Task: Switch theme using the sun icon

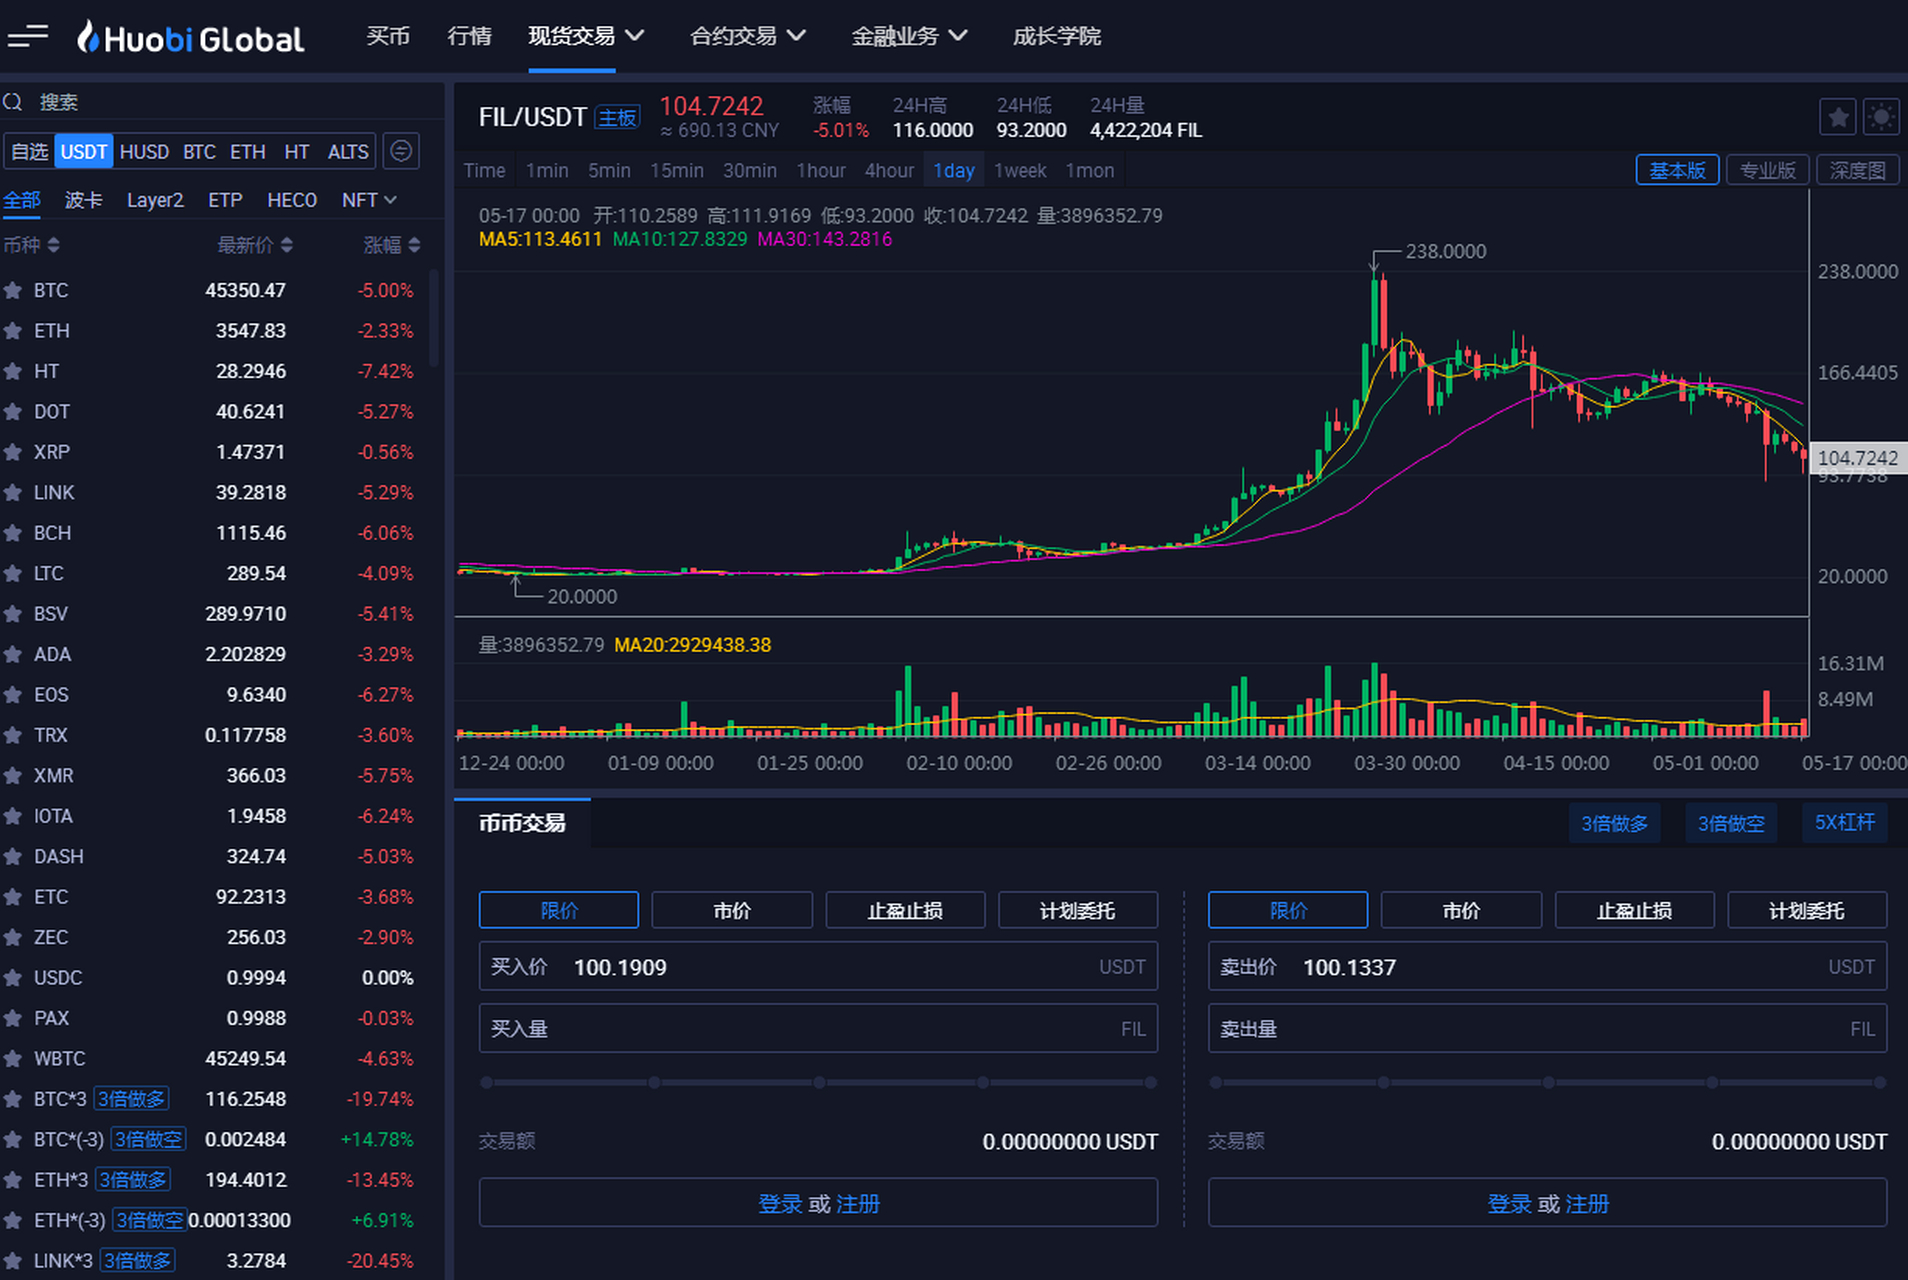Action: coord(1881,118)
